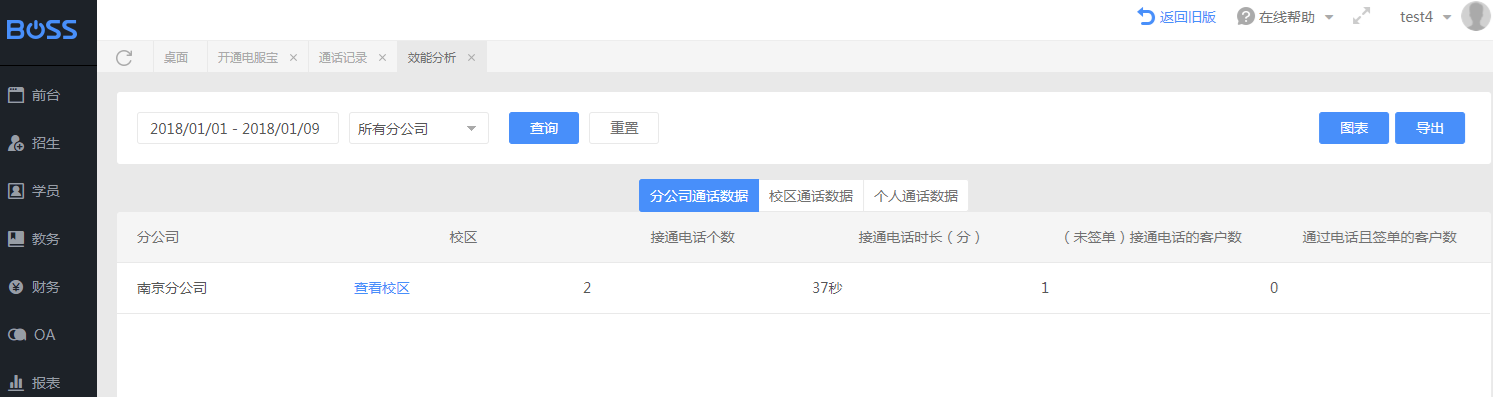Click the 校区 column header
The width and height of the screenshot is (1493, 397).
point(463,237)
